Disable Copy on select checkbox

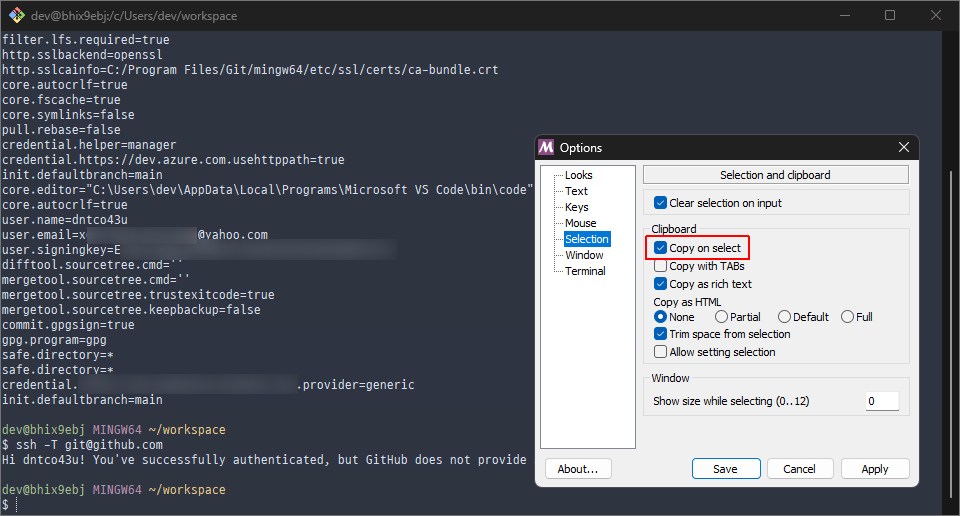tap(660, 248)
